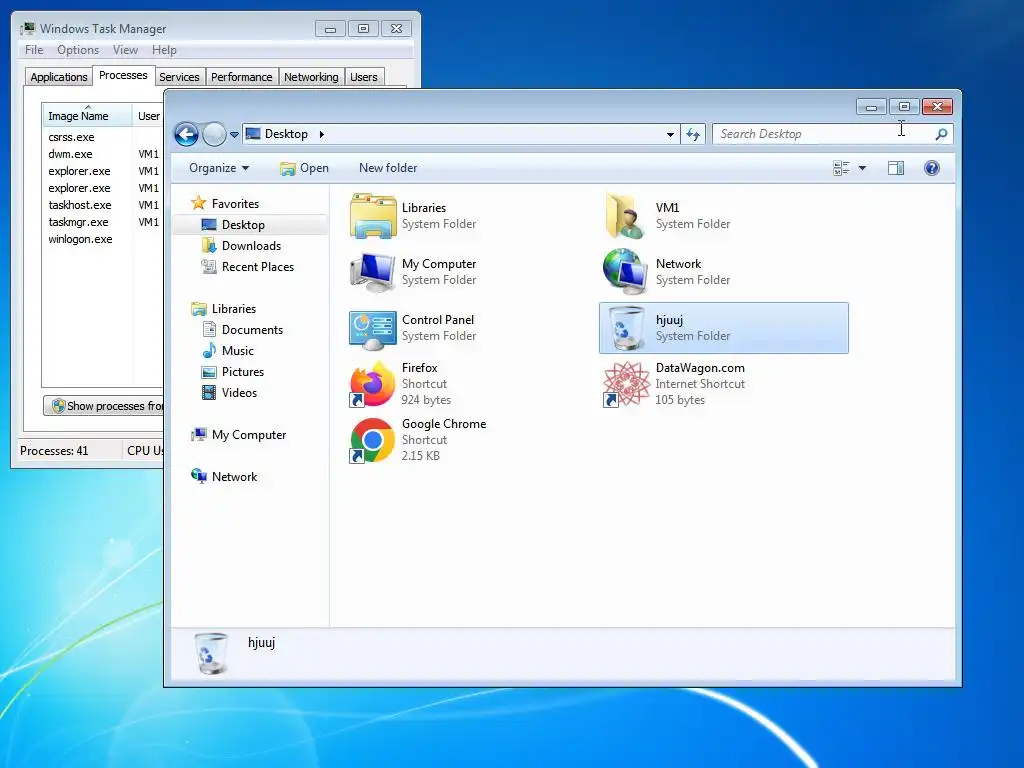Switch to the Users tab
Image resolution: width=1024 pixels, height=768 pixels.
[364, 77]
